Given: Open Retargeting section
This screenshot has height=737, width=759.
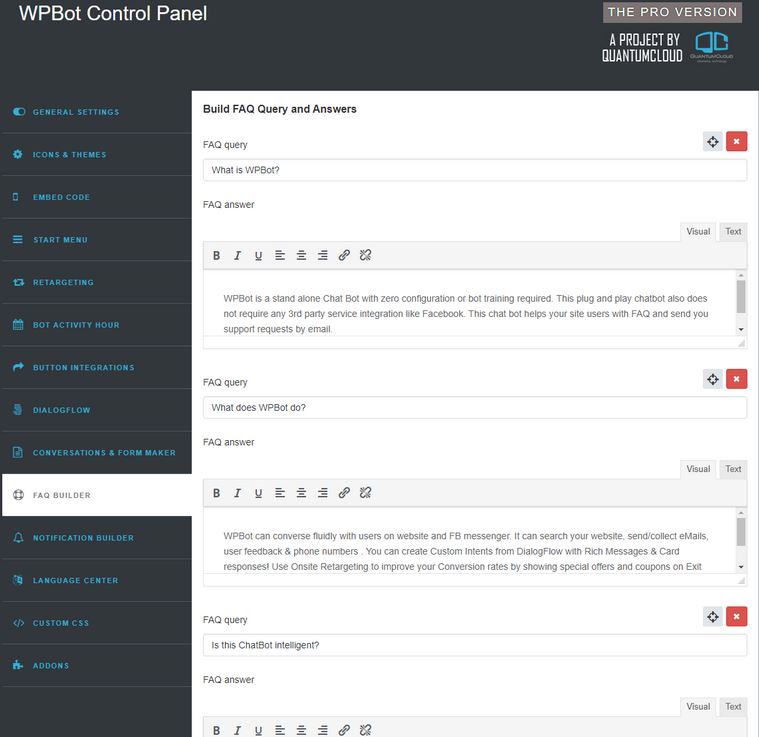Looking at the screenshot, I should pyautogui.click(x=97, y=282).
